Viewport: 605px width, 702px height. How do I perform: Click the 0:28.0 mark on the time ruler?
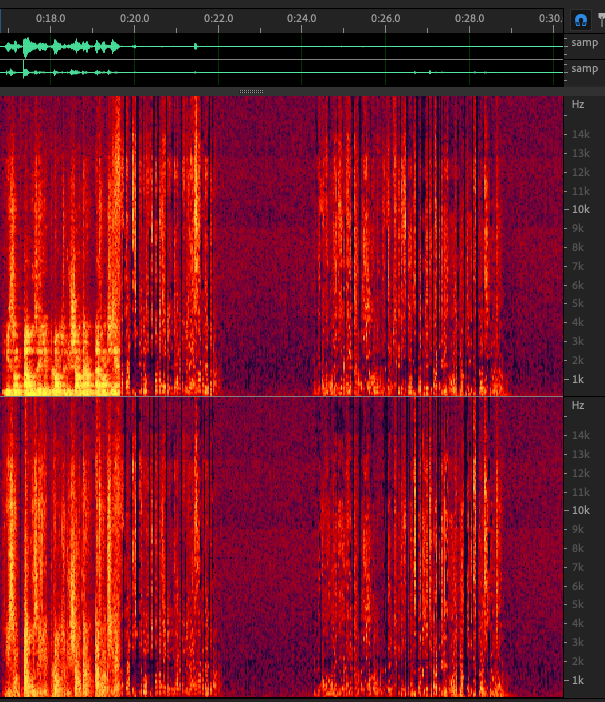coord(469,19)
